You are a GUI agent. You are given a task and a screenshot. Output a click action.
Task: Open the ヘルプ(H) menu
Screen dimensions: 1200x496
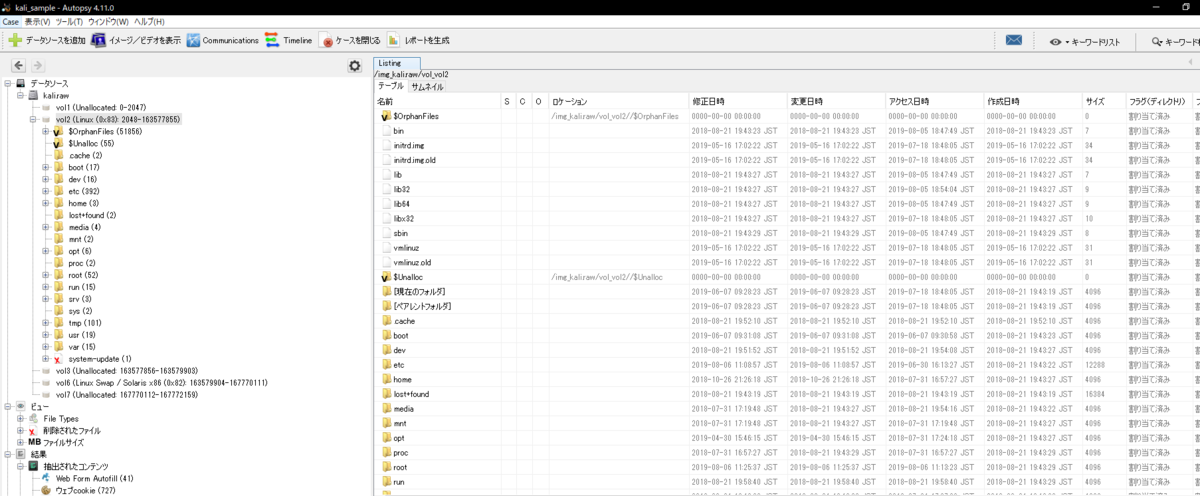149,21
